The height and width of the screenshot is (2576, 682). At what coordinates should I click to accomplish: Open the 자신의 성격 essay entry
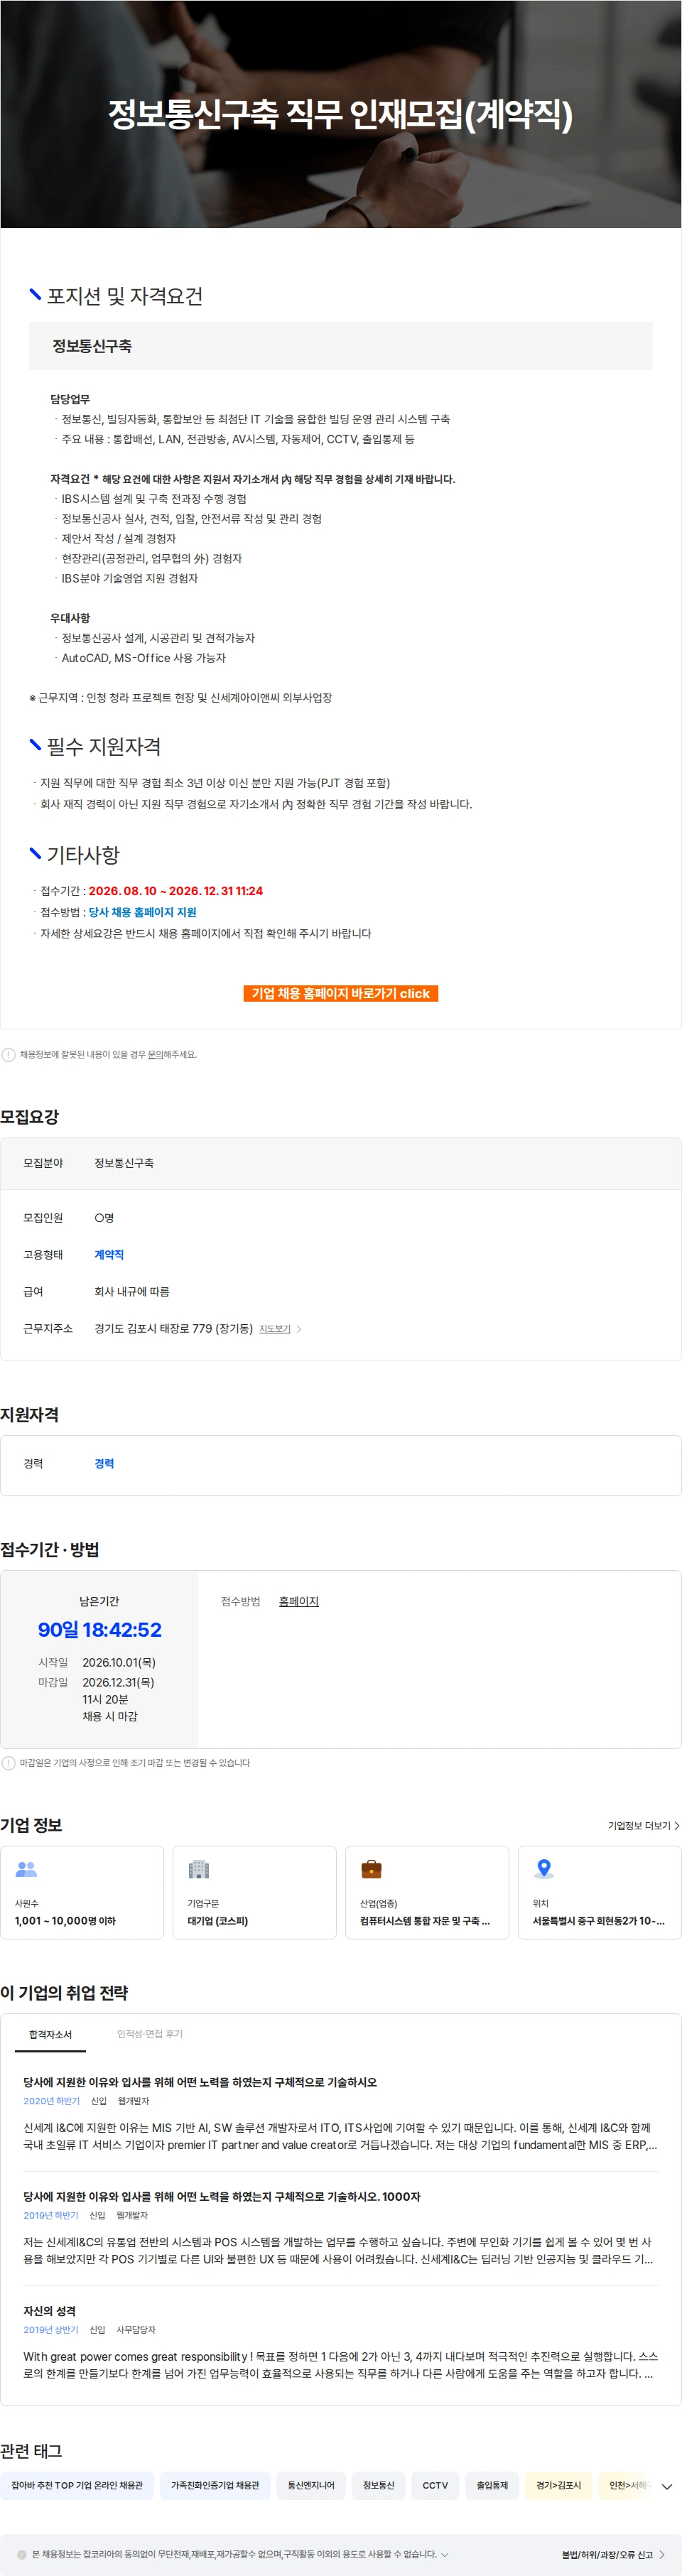(49, 2311)
